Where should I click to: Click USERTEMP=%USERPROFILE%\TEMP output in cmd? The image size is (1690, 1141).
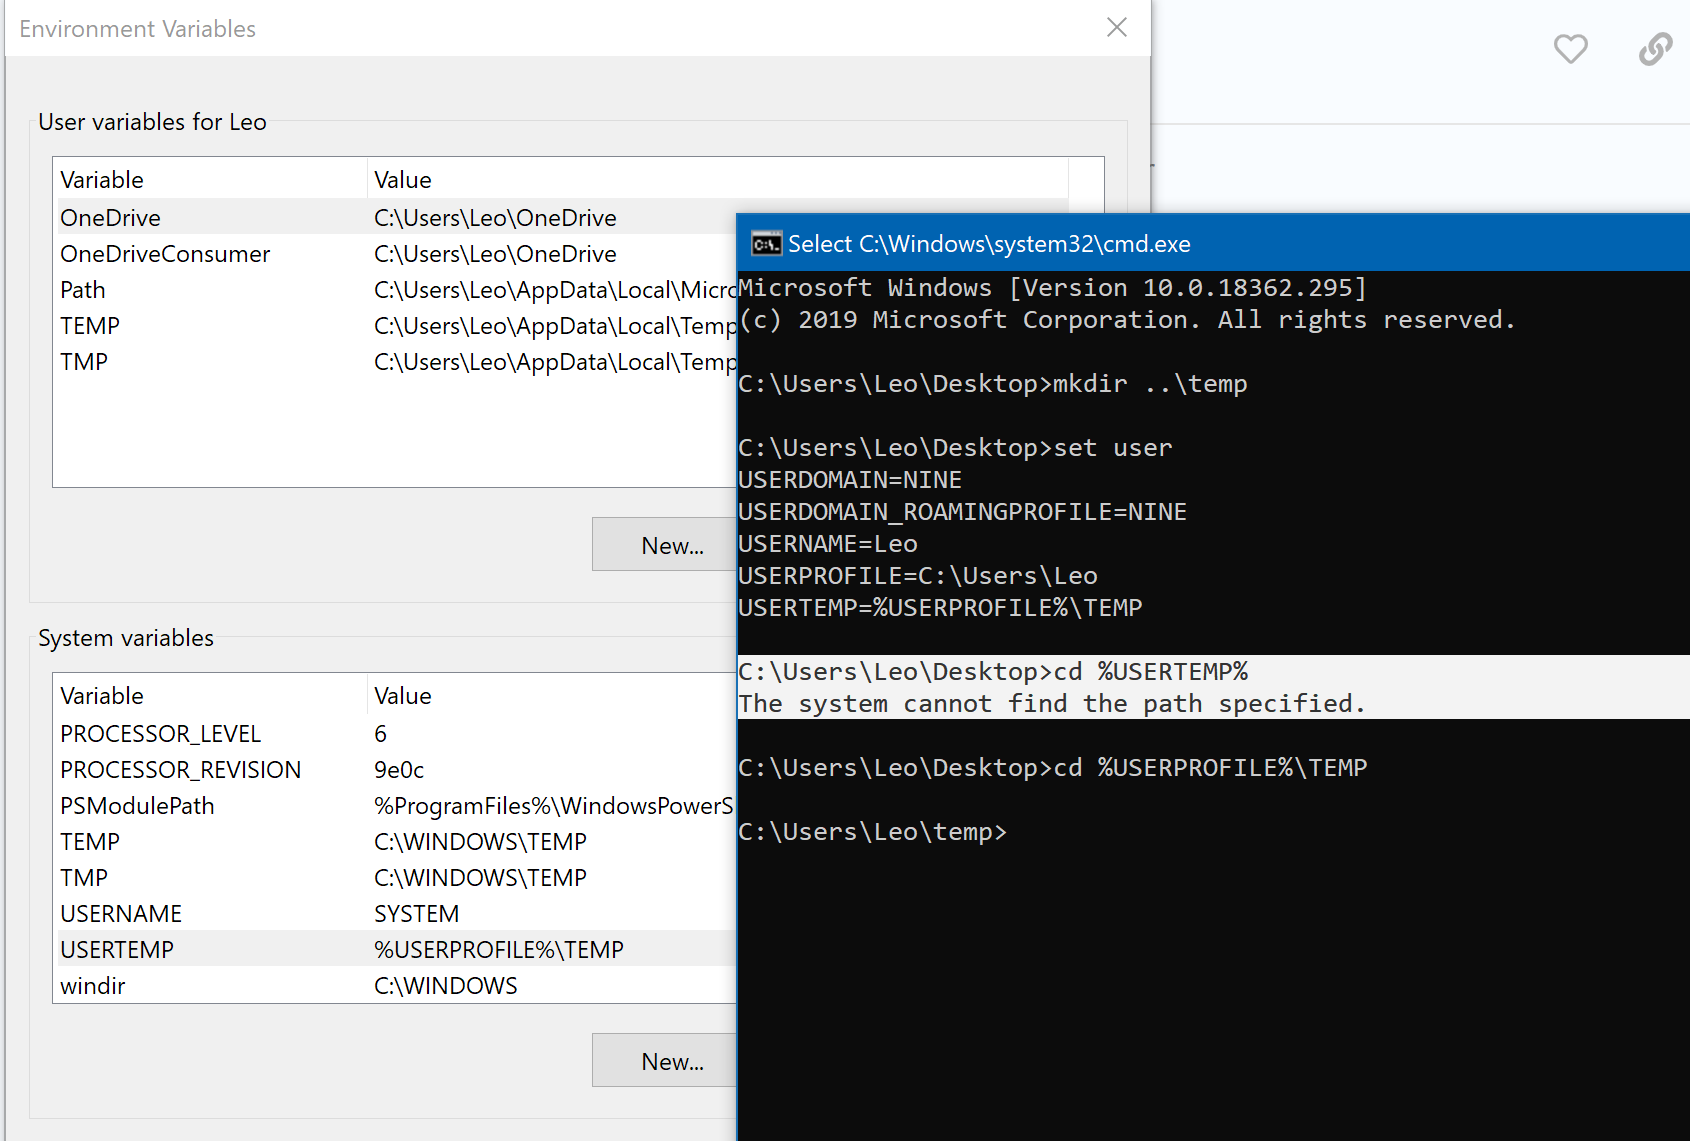point(940,607)
